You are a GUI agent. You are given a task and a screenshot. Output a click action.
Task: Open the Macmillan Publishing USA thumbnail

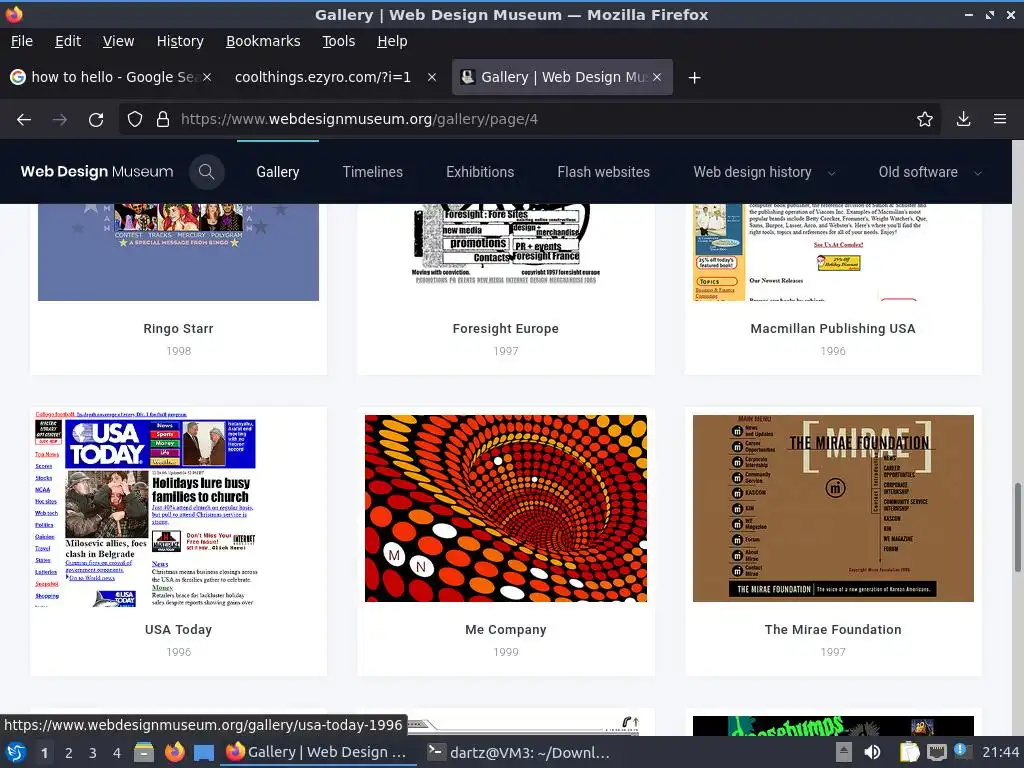point(833,252)
